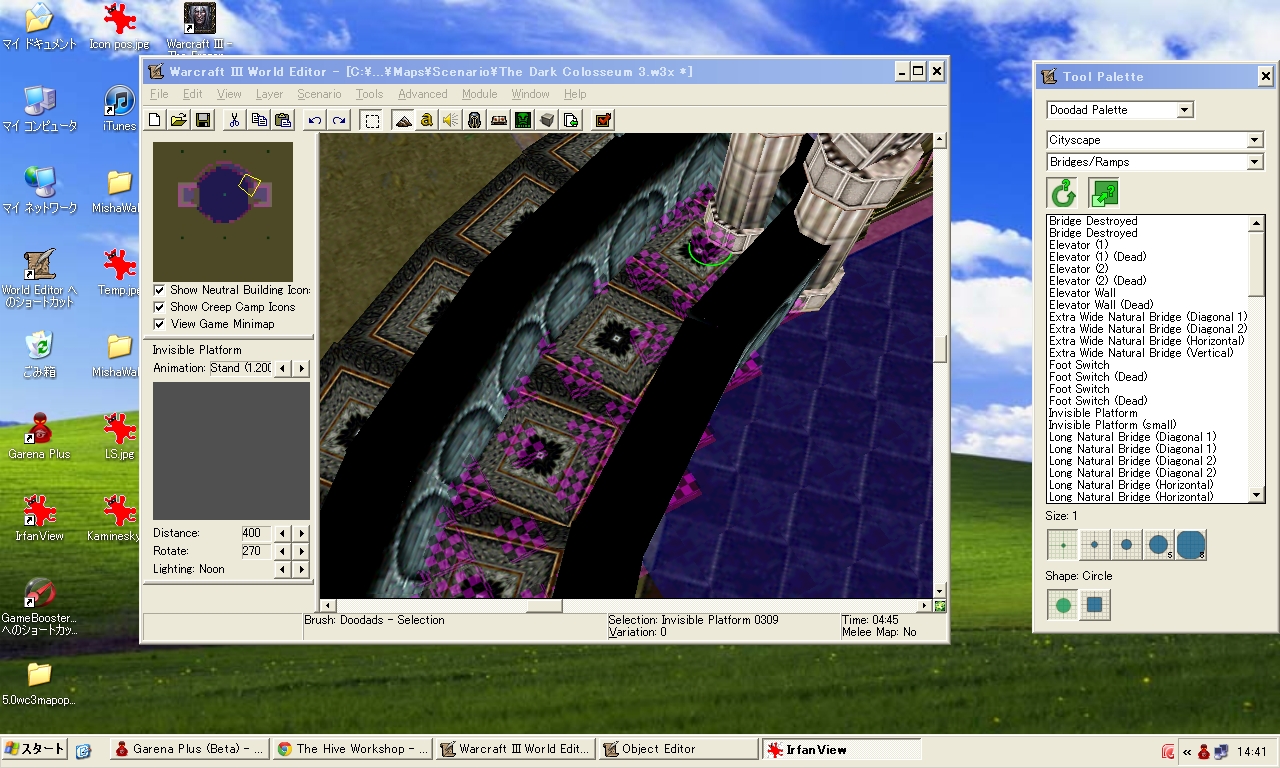Viewport: 1280px width, 768px height.
Task: Open the Layer menu
Action: pos(269,94)
